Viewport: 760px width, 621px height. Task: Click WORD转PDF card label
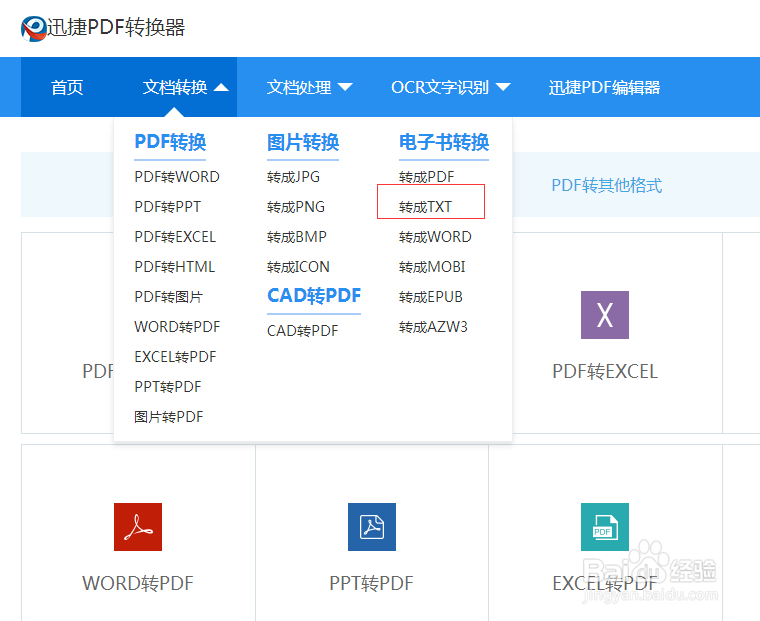pos(138,584)
